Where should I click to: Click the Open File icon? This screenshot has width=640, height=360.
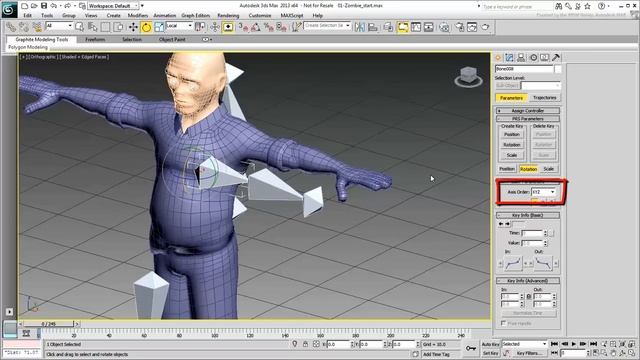[34, 6]
